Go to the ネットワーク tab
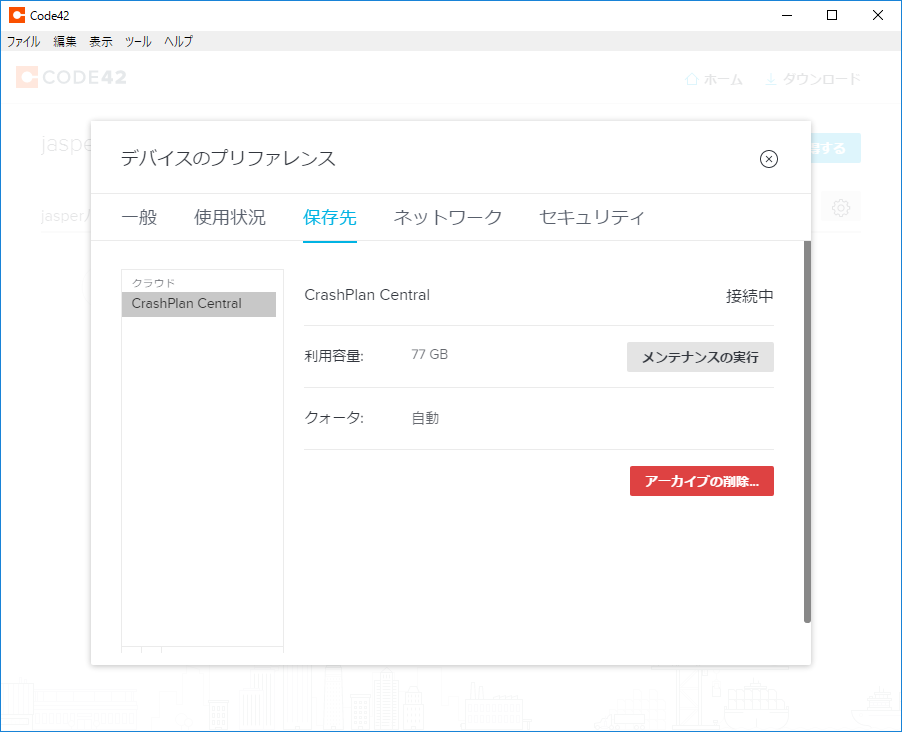902x732 pixels. (448, 218)
